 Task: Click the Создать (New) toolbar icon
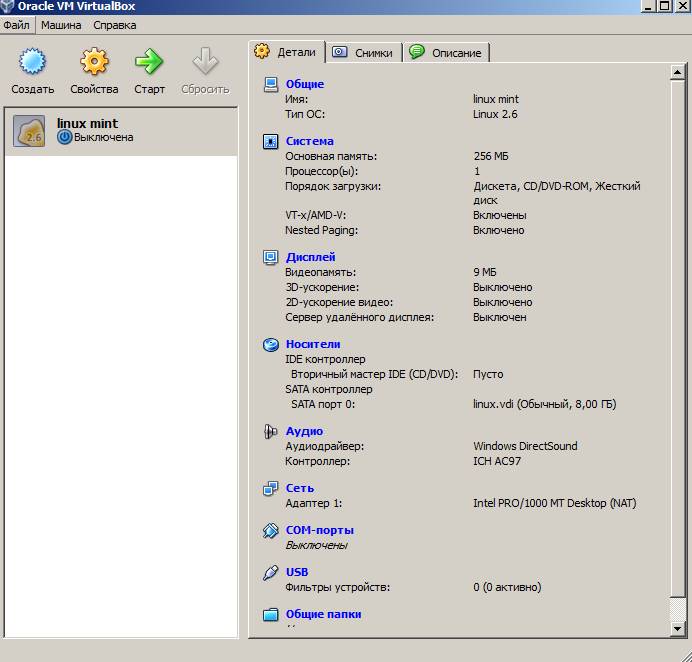tap(32, 61)
